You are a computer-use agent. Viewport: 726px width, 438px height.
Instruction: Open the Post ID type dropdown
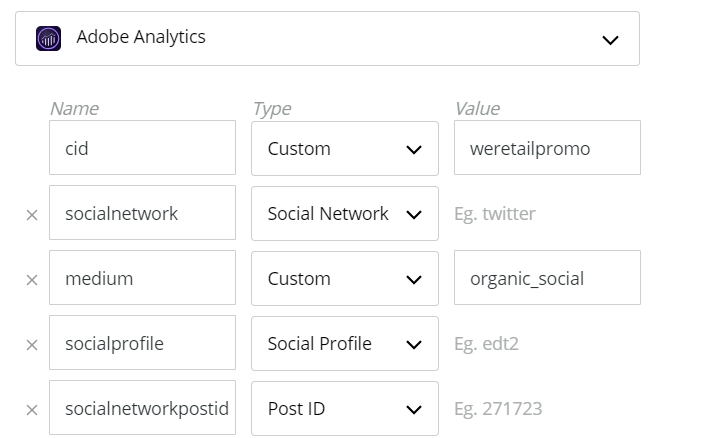click(x=344, y=409)
